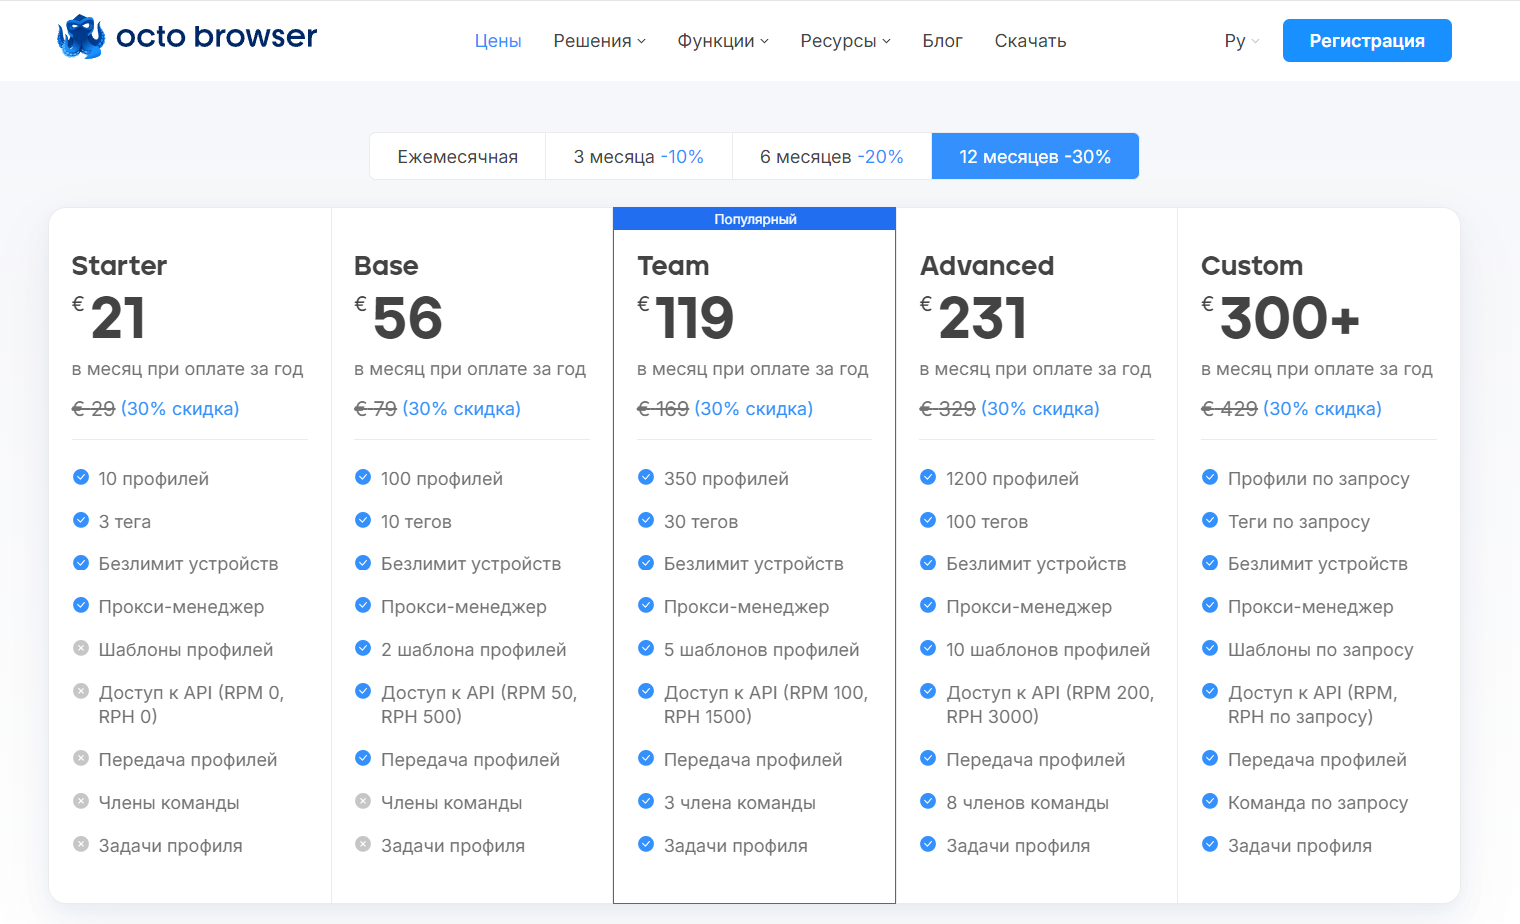Viewport: 1520px width, 924px height.
Task: Click check icon beside 100 тегов
Action: [x=928, y=520]
